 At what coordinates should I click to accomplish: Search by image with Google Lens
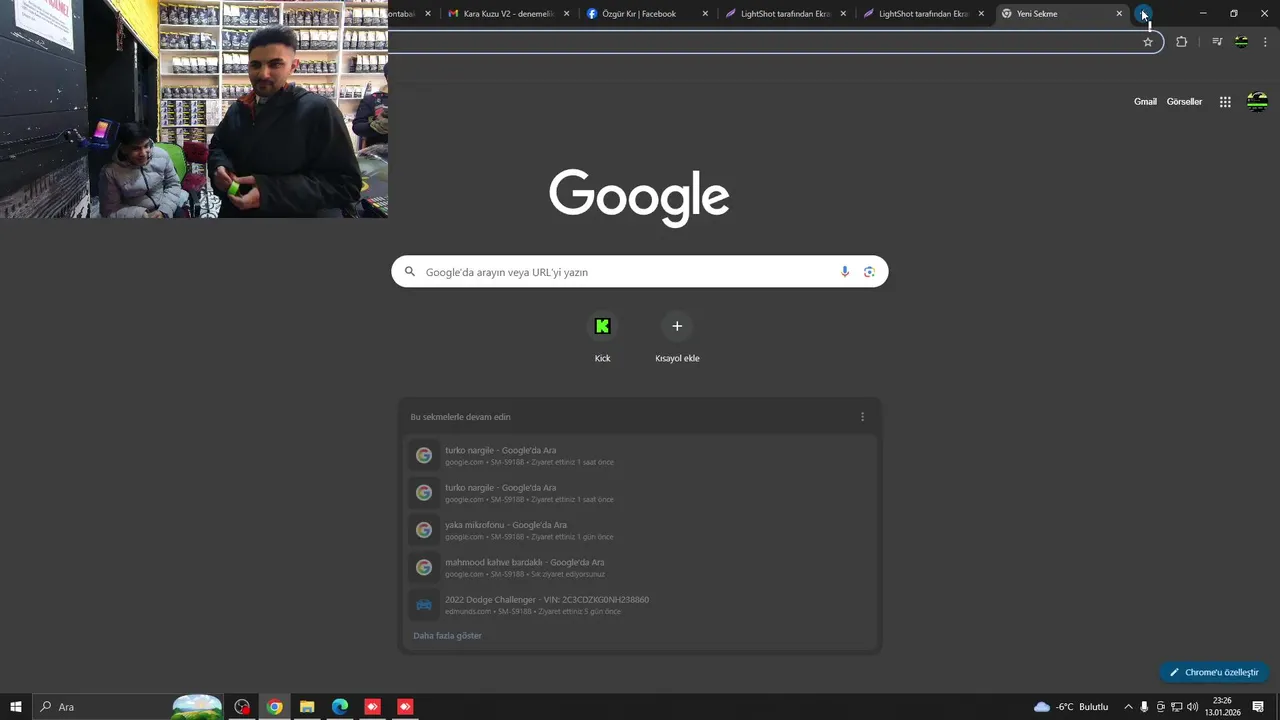click(x=869, y=272)
